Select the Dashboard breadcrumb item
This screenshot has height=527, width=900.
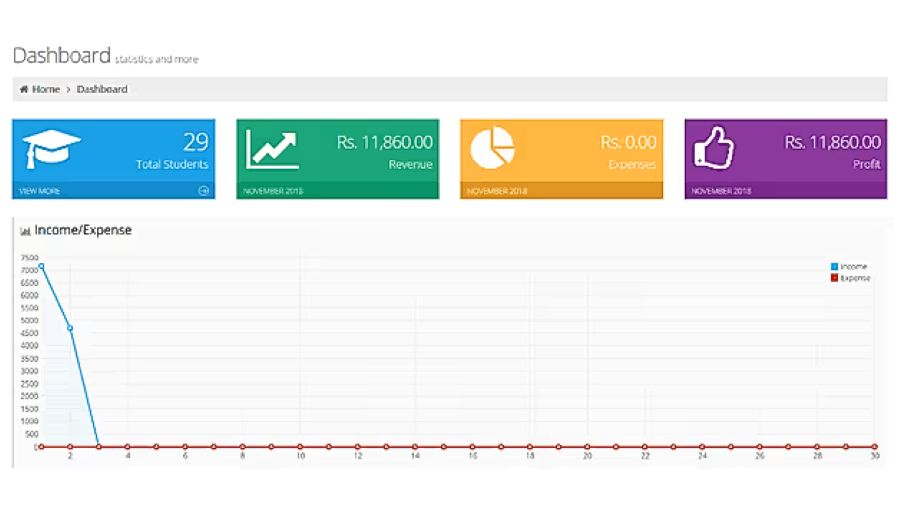pyautogui.click(x=102, y=89)
